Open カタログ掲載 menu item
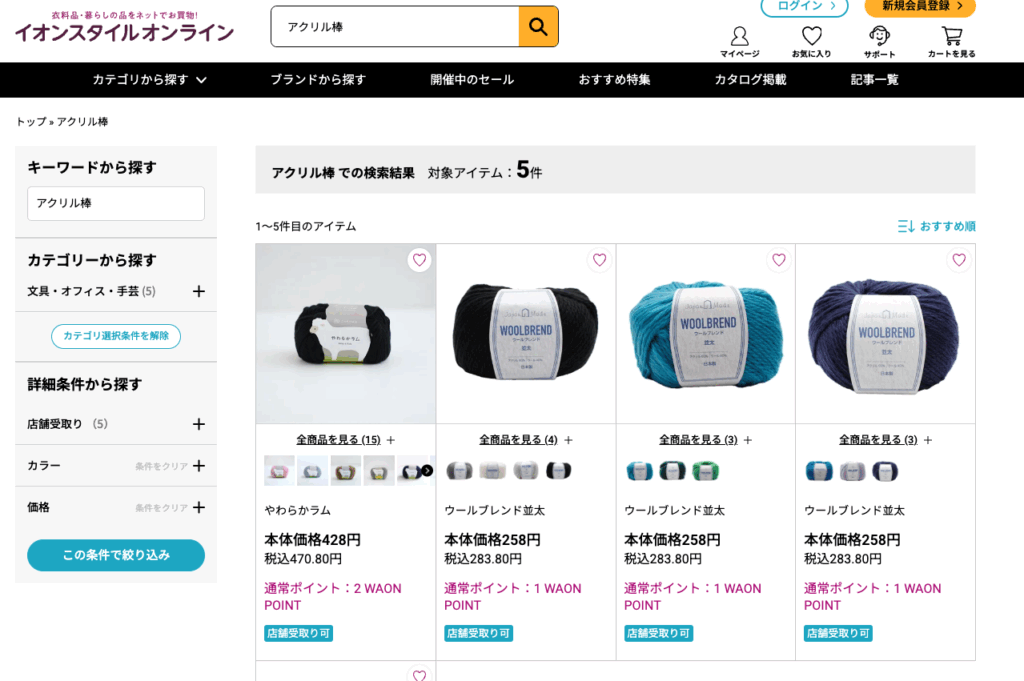Viewport: 1024px width, 681px height. [750, 80]
